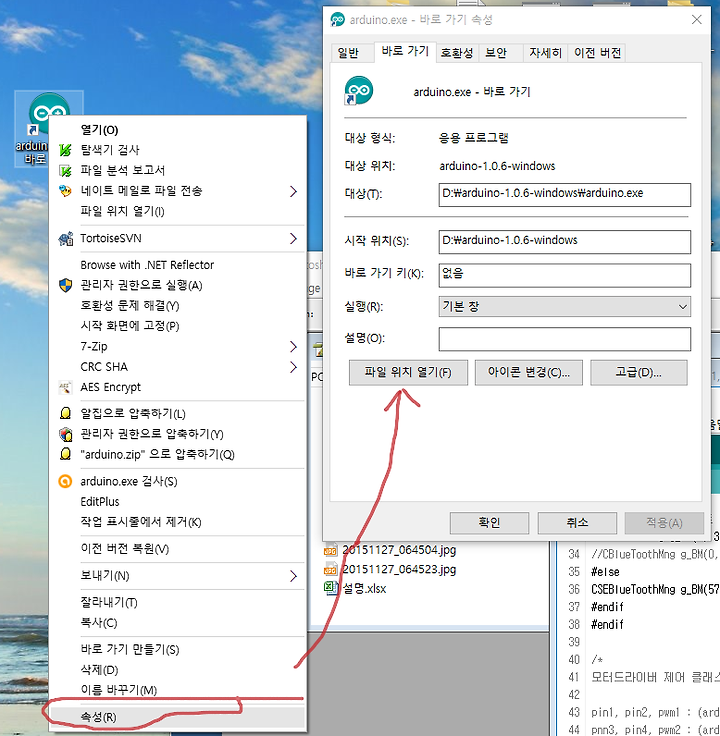This screenshot has height=736, width=720.
Task: Click the 시작 위치(S) input field
Action: click(565, 241)
